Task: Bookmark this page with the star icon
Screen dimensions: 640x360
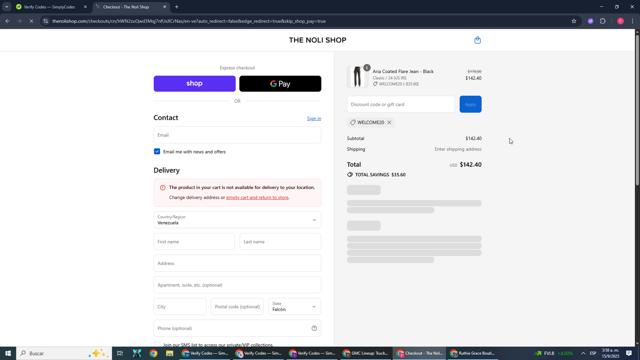Action: pos(573,21)
